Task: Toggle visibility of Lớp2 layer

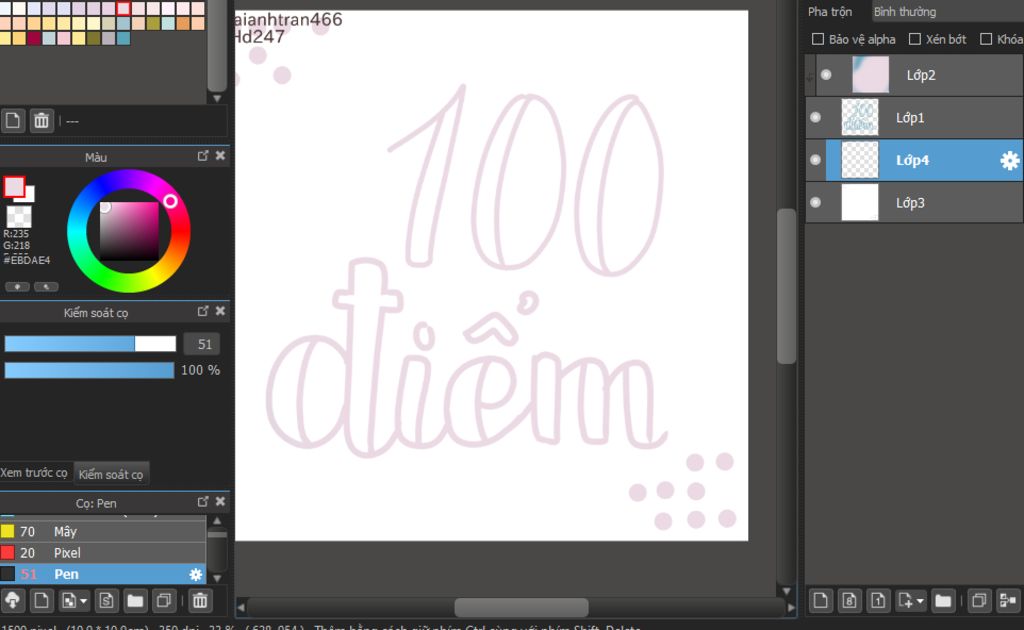Action: (x=826, y=74)
